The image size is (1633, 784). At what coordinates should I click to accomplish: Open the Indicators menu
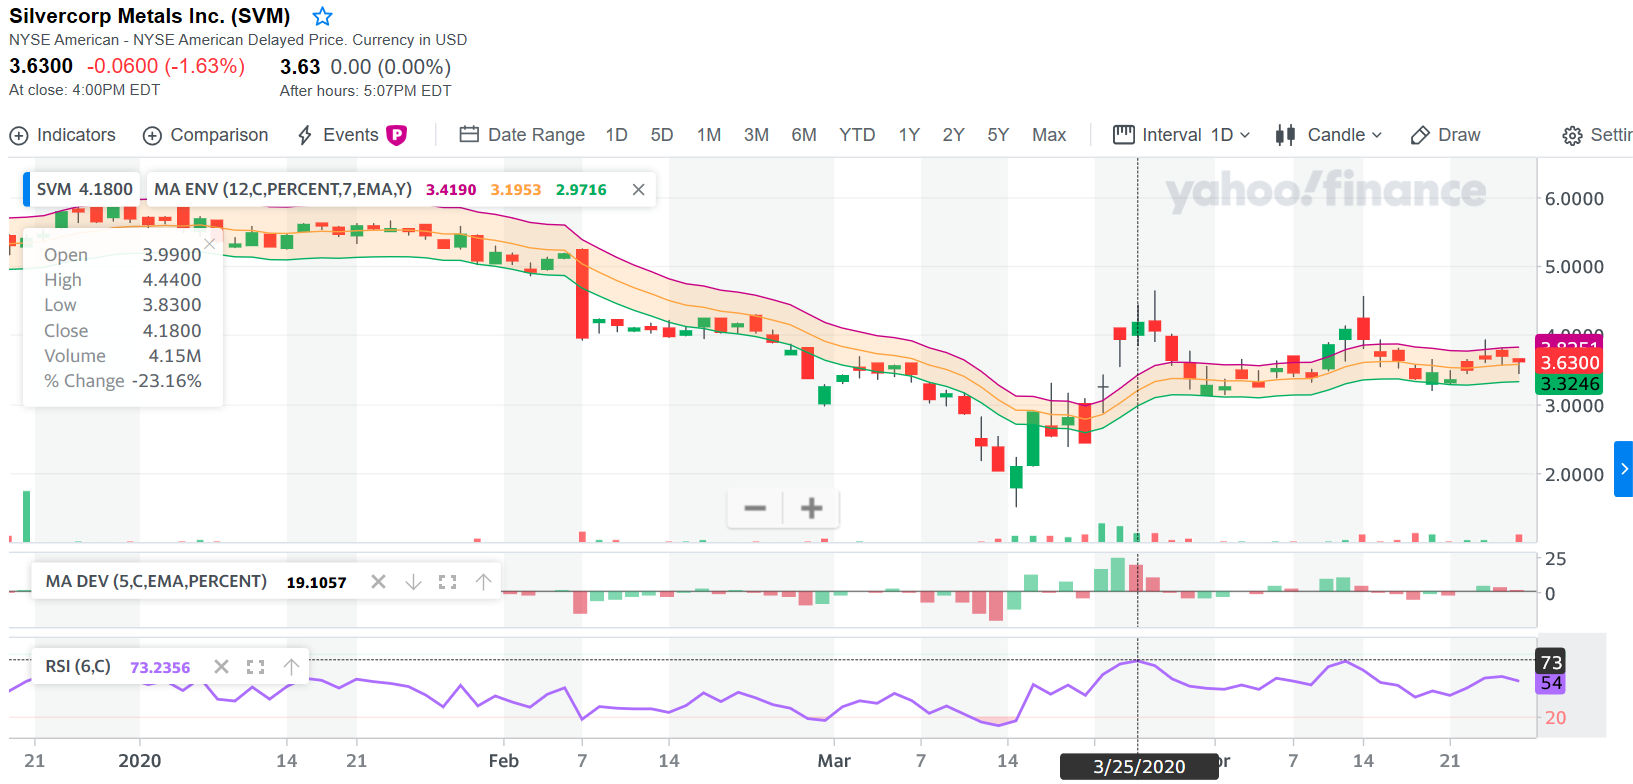coord(62,135)
